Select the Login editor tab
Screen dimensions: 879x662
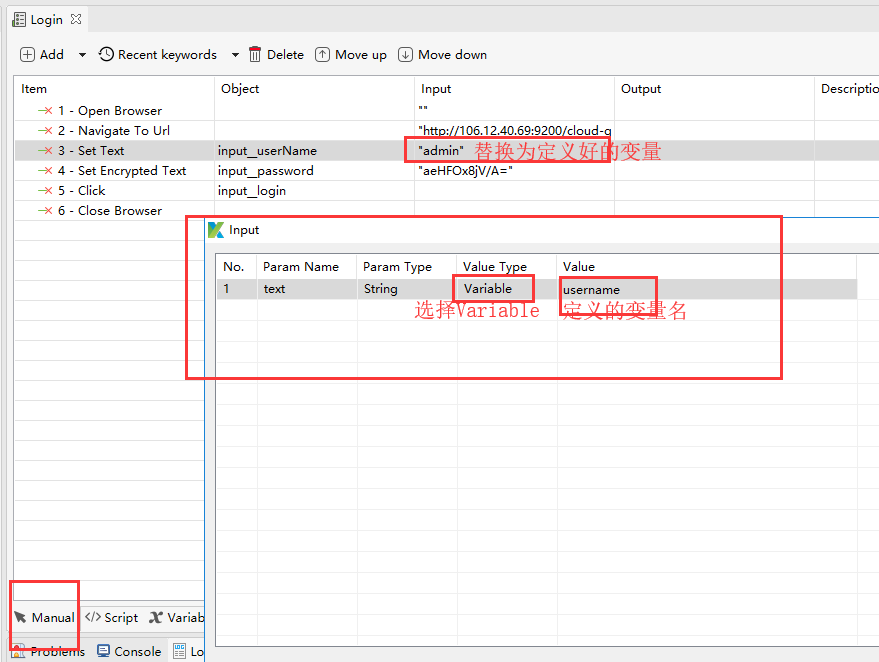47,20
